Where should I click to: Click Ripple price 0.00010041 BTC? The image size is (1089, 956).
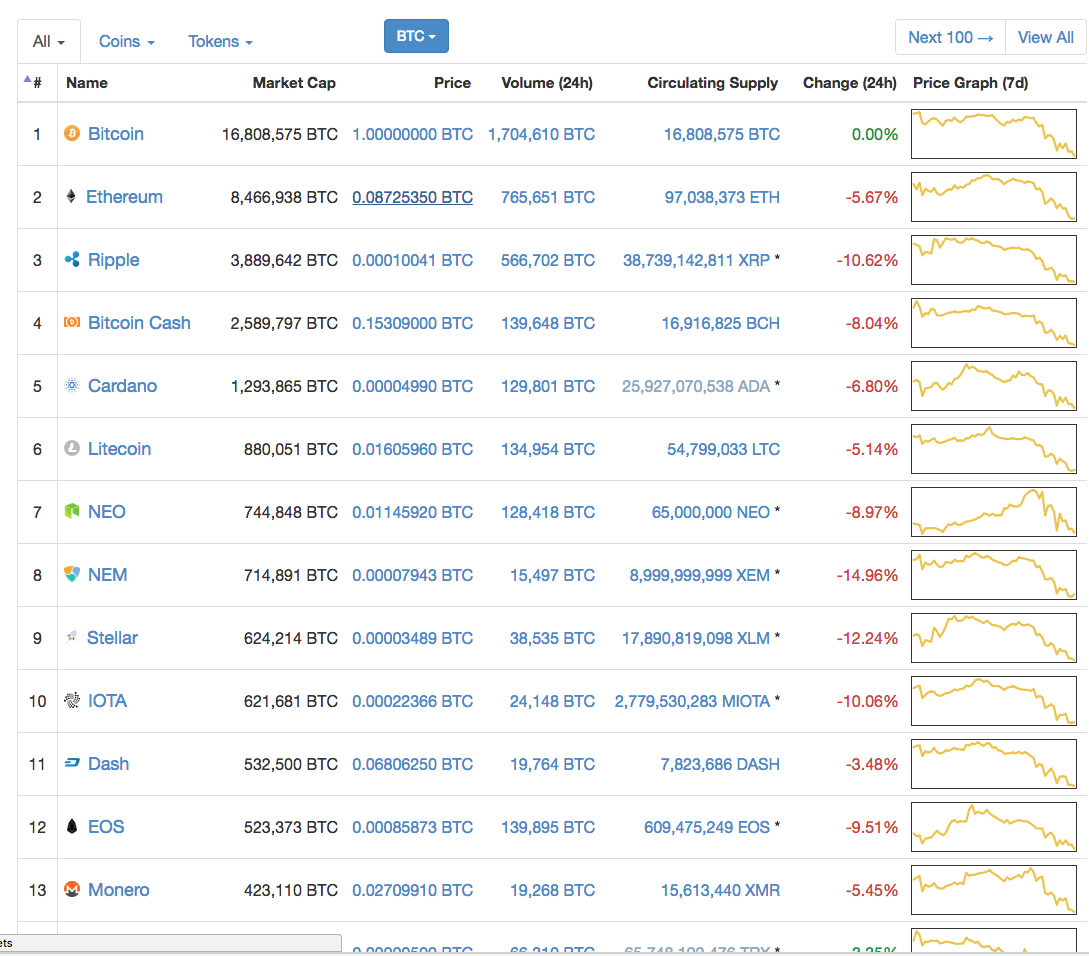coord(413,260)
